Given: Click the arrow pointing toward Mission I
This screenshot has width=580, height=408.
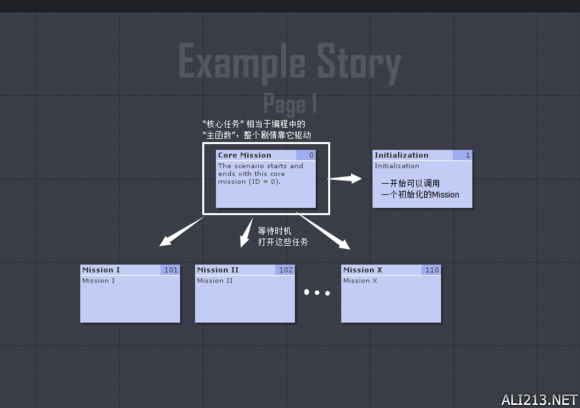Looking at the screenshot, I should pos(181,232).
